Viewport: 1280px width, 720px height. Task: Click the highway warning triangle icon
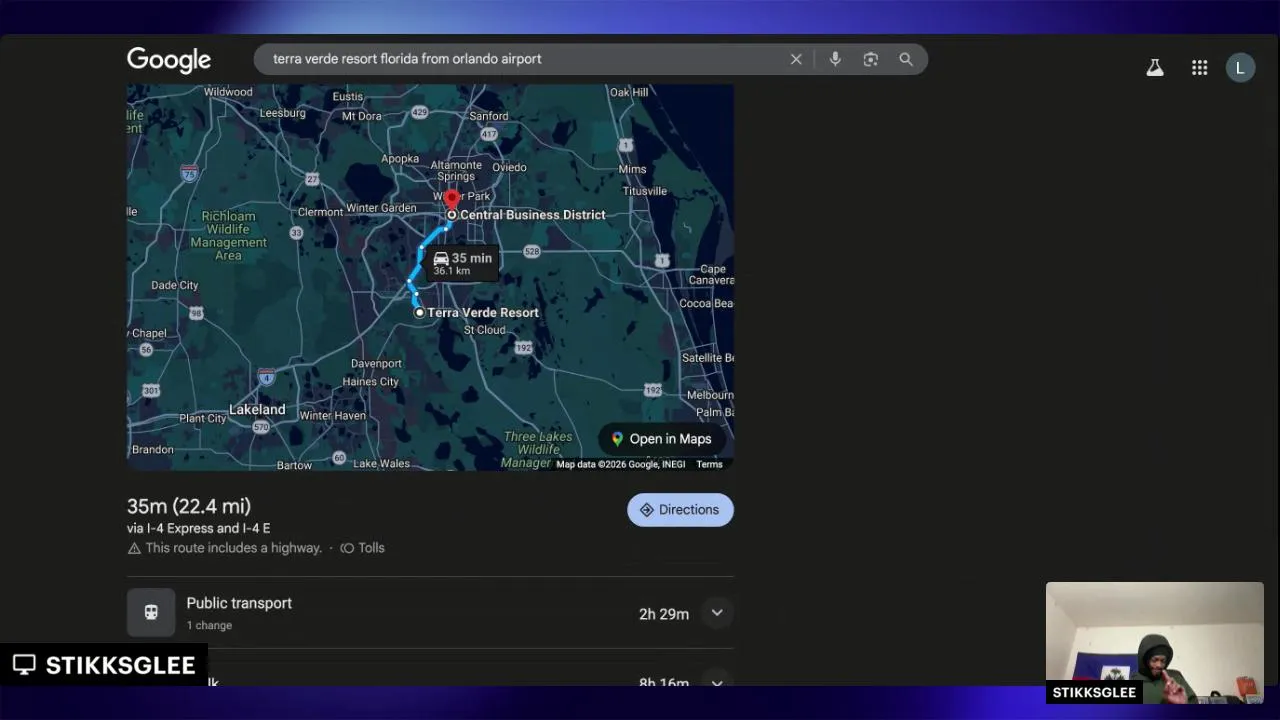click(134, 548)
